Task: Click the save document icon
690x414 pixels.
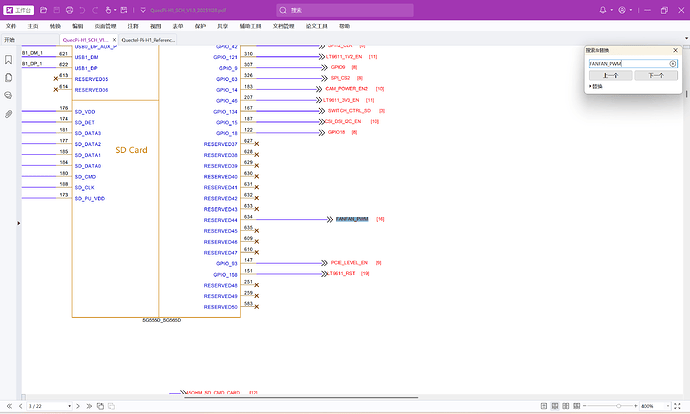Action: coord(56,10)
